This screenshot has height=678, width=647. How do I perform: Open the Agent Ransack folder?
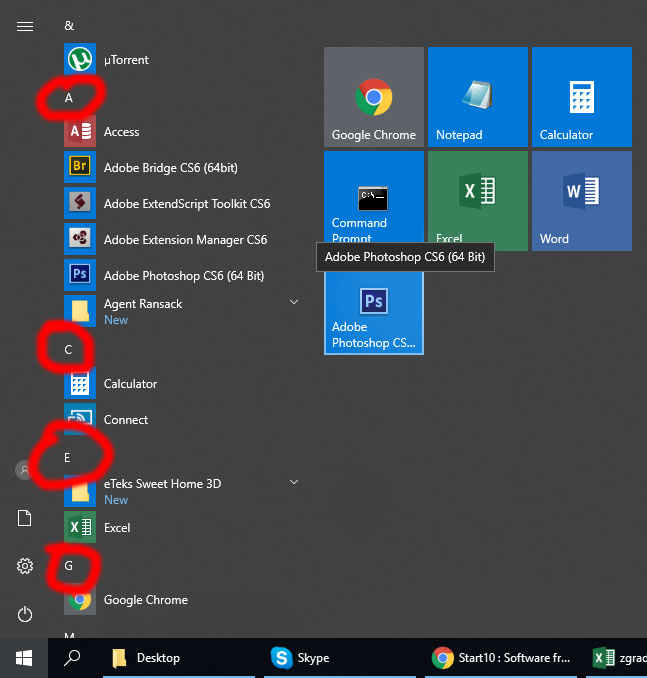[x=182, y=311]
